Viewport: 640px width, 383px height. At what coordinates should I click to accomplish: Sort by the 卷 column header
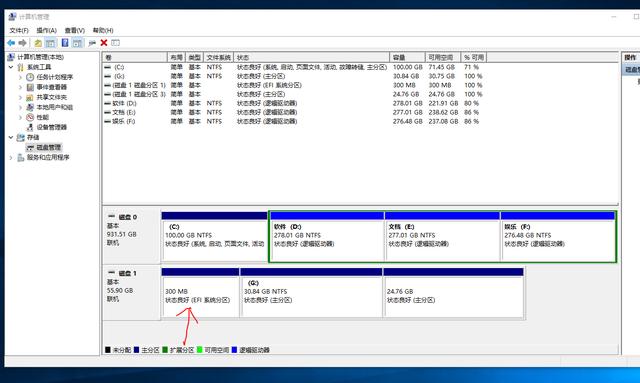pyautogui.click(x=135, y=58)
